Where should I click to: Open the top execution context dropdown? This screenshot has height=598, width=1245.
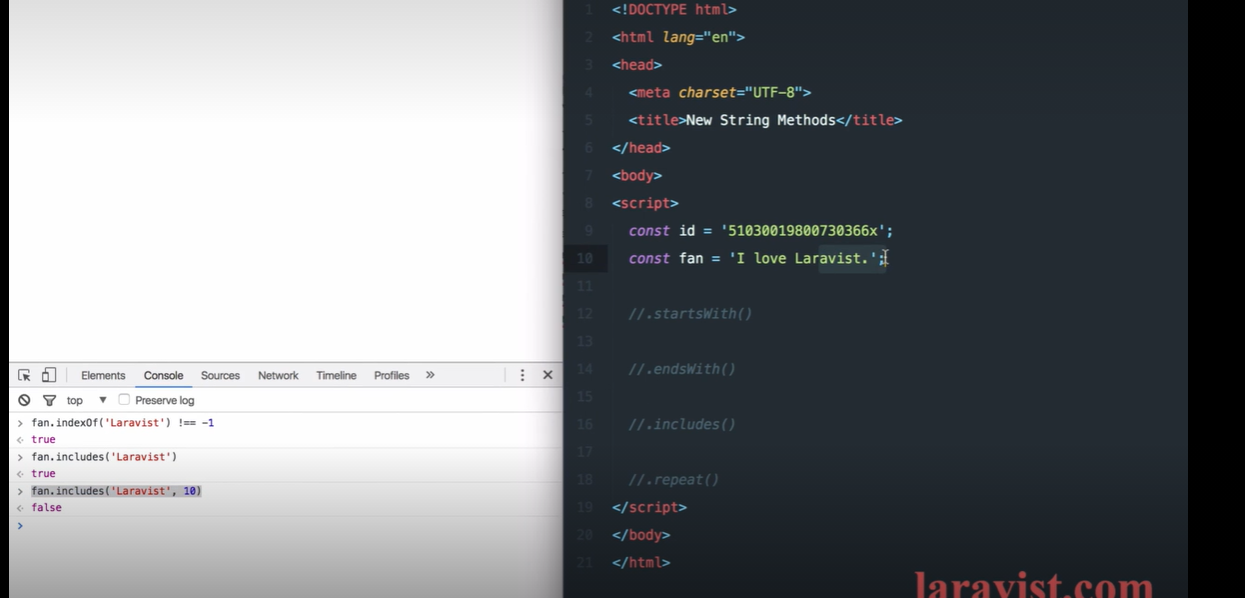point(86,400)
